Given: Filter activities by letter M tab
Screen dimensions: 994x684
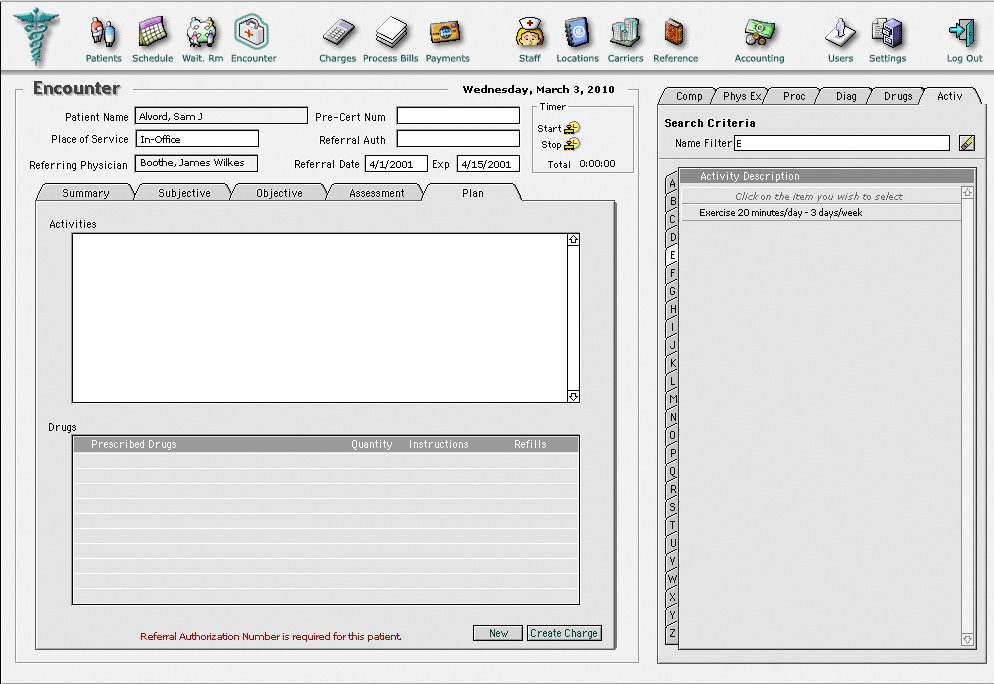Looking at the screenshot, I should coord(672,399).
